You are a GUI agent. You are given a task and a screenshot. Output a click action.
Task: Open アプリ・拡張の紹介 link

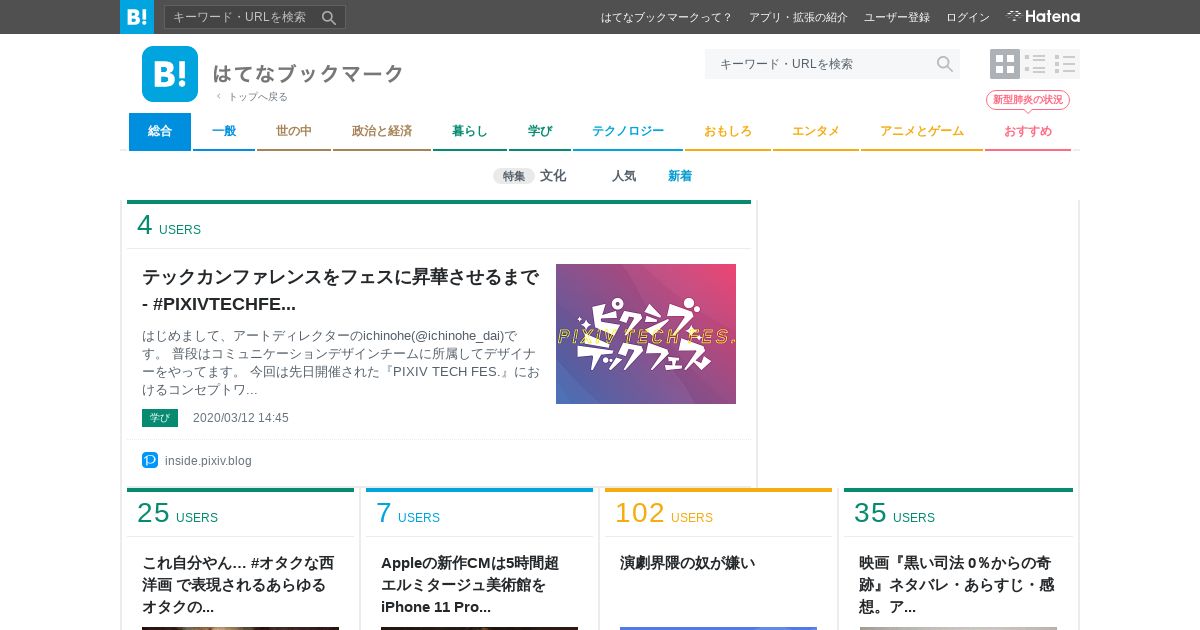pyautogui.click(x=798, y=17)
